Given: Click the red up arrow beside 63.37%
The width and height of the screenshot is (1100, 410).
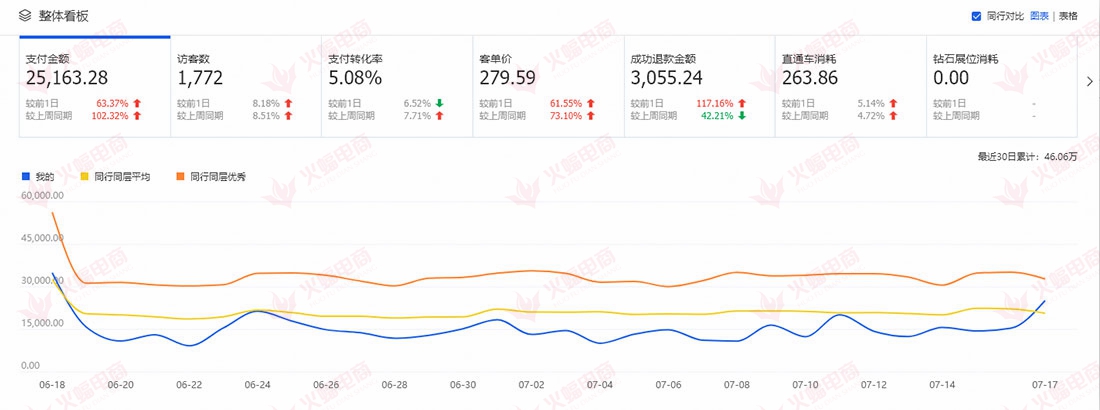Looking at the screenshot, I should (x=137, y=103).
